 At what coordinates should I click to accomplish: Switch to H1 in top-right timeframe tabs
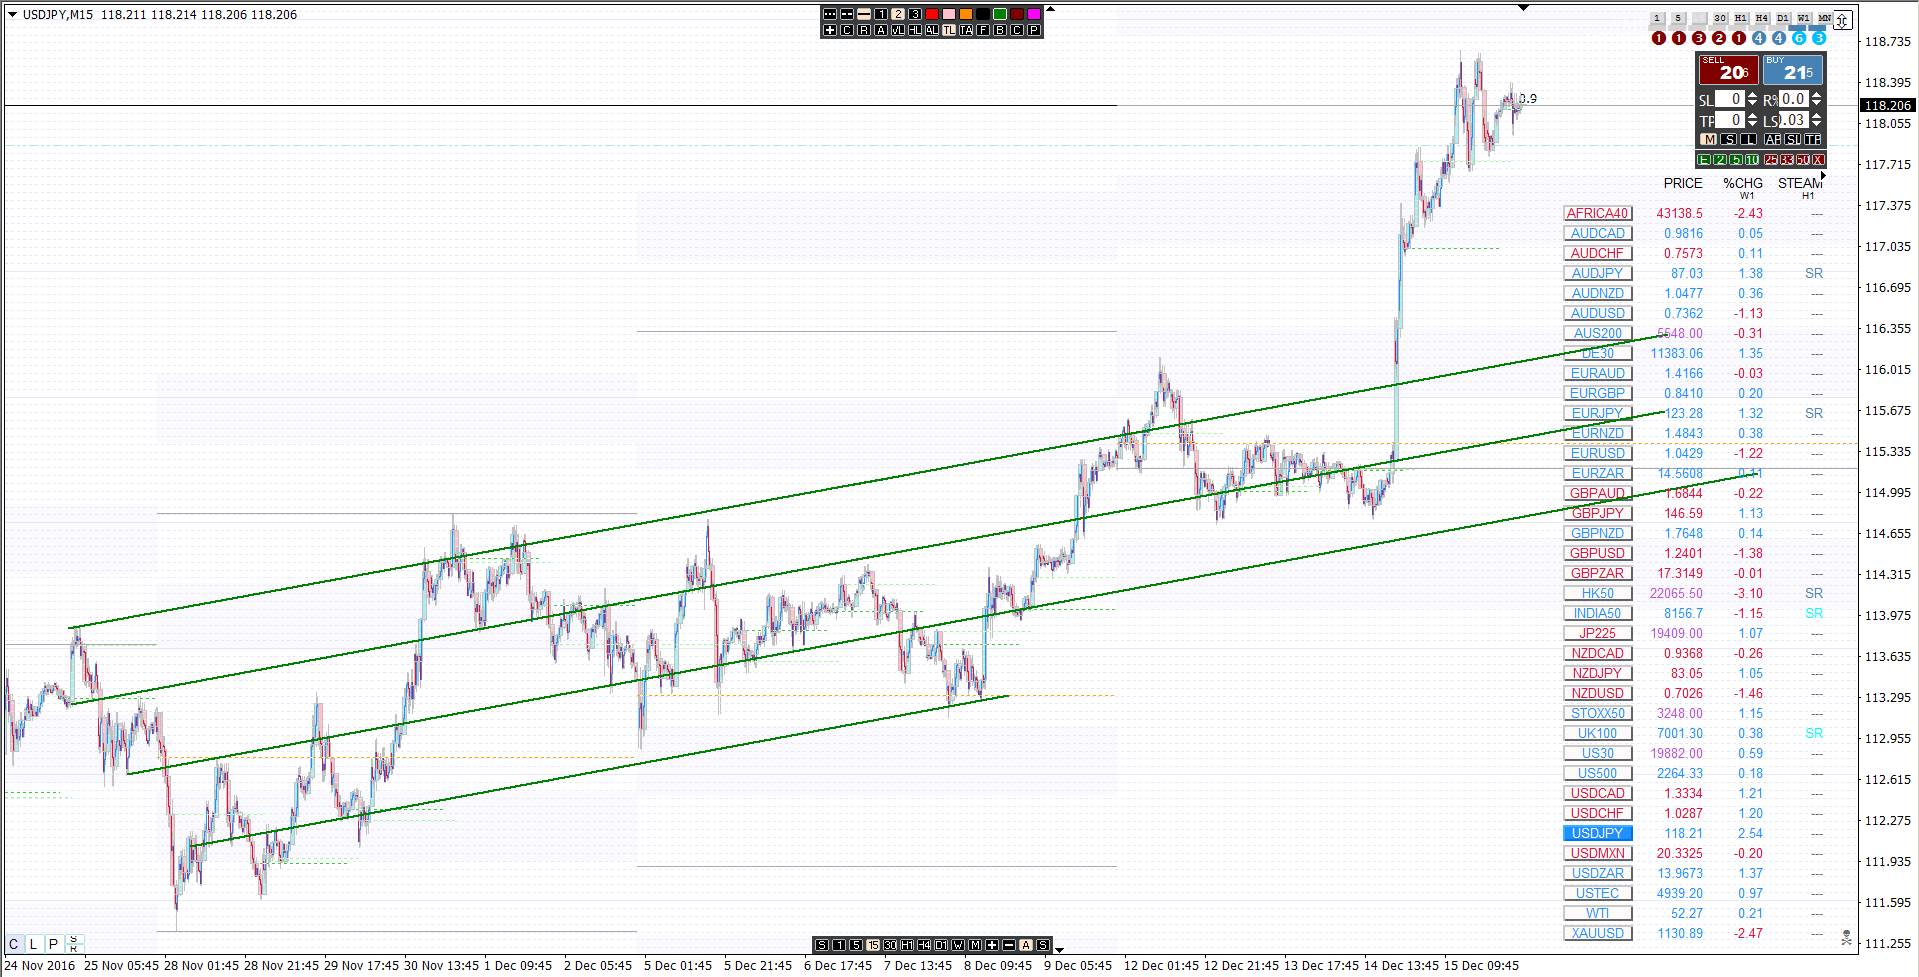(x=1741, y=18)
